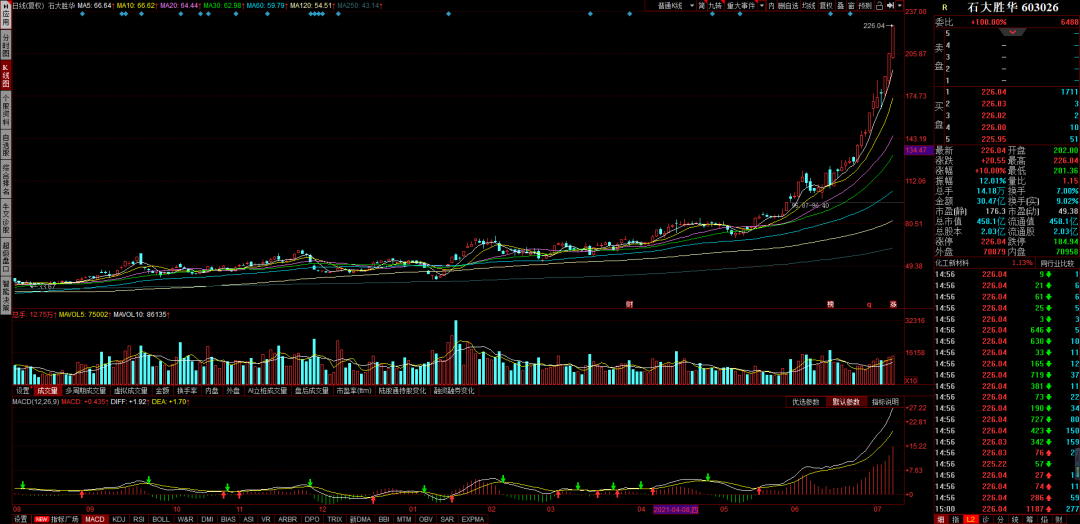This screenshot has width=1080, height=524.
Task: Open the 同行业比较 link
Action: [1057, 263]
